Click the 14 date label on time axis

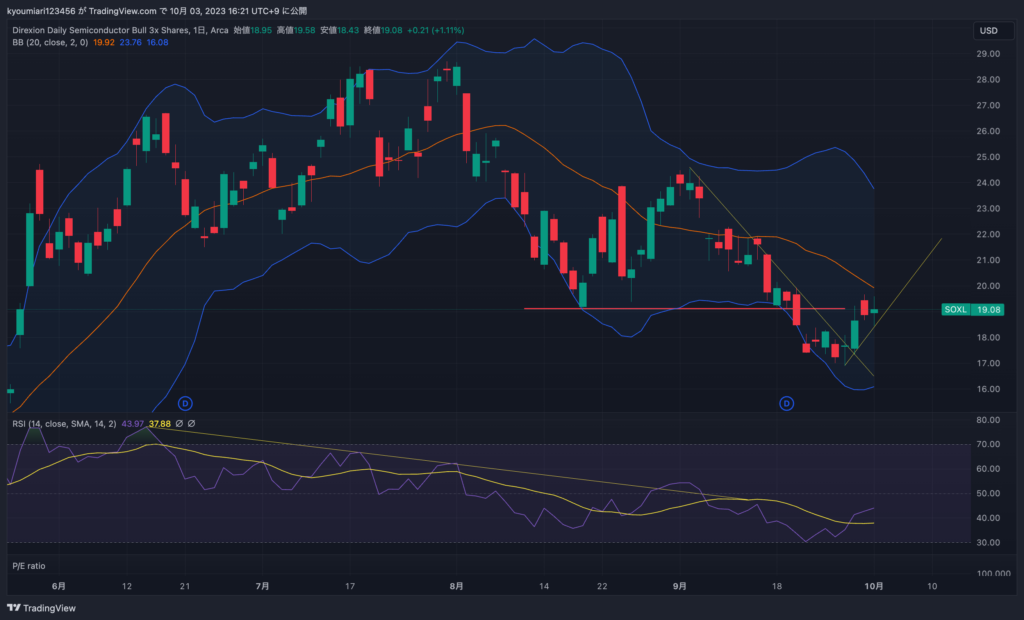pos(544,586)
